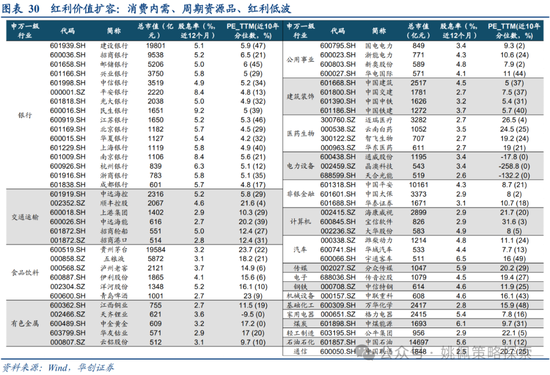550x375 pixels.
Task: Click stock code 601390.SH
Action: (338, 101)
